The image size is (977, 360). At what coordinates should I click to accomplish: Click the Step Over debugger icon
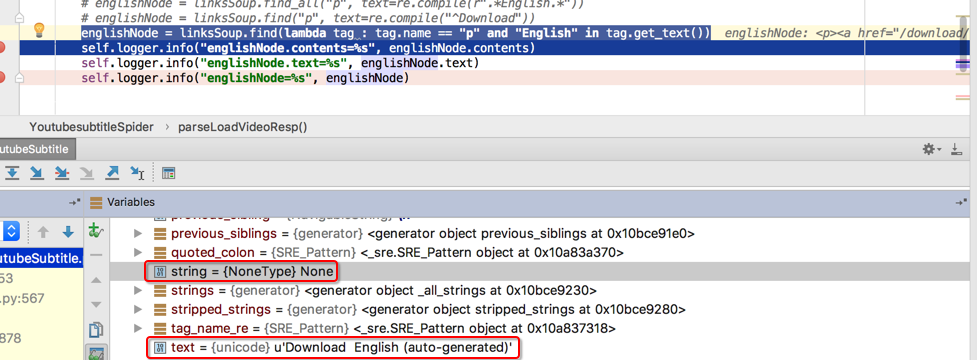[12, 173]
